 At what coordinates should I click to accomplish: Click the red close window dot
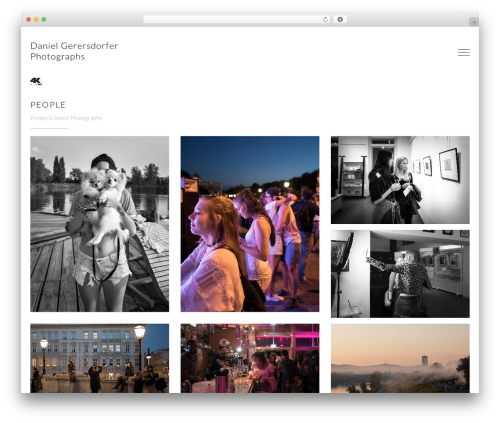pyautogui.click(x=29, y=20)
